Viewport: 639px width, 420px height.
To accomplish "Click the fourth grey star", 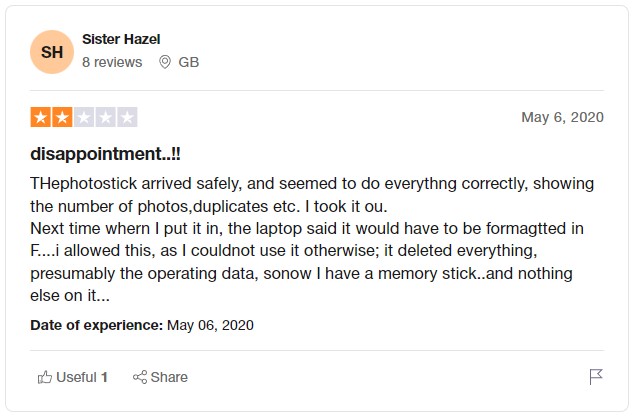I will [x=106, y=117].
